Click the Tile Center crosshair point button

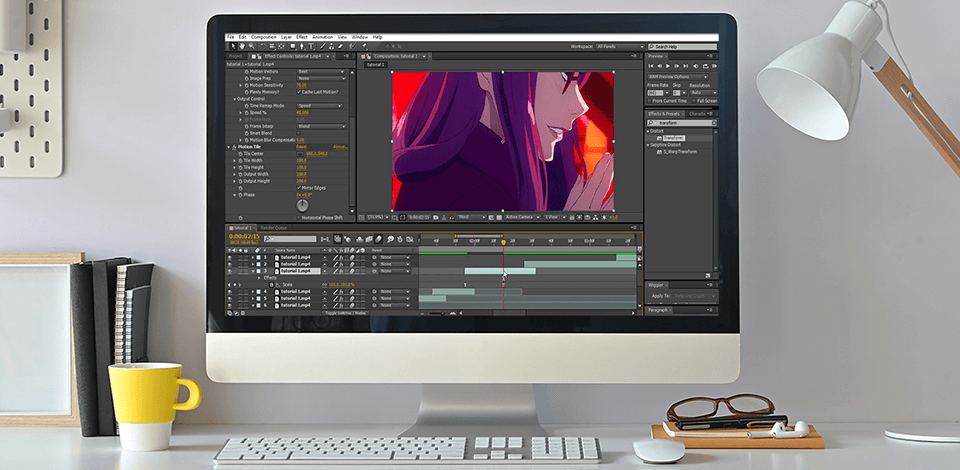click(301, 154)
